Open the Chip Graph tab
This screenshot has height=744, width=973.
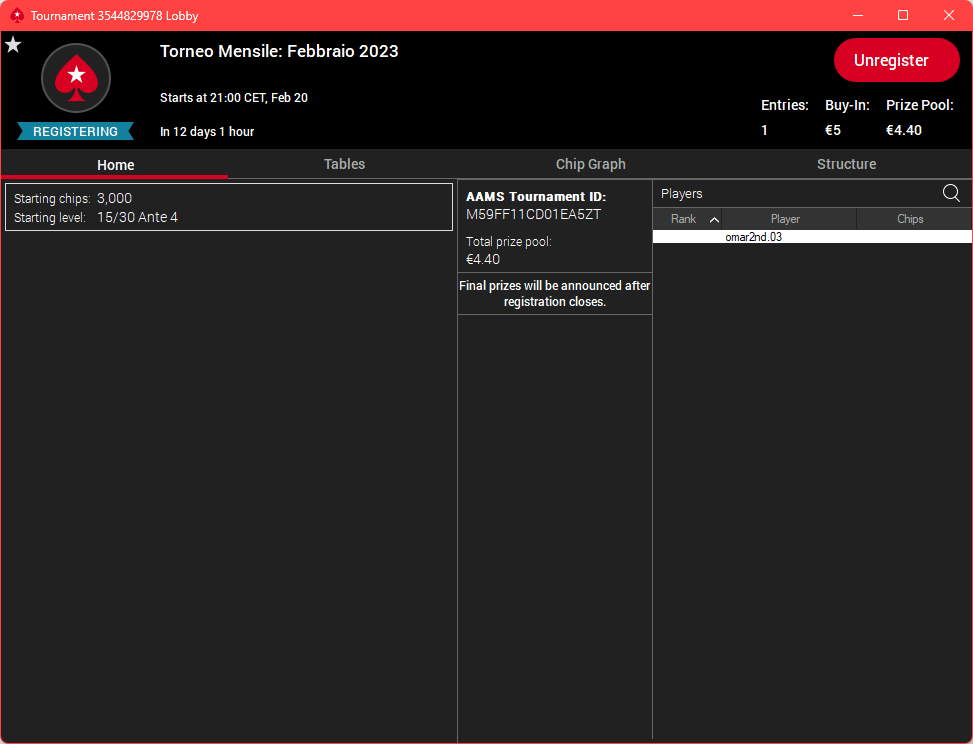(x=590, y=164)
